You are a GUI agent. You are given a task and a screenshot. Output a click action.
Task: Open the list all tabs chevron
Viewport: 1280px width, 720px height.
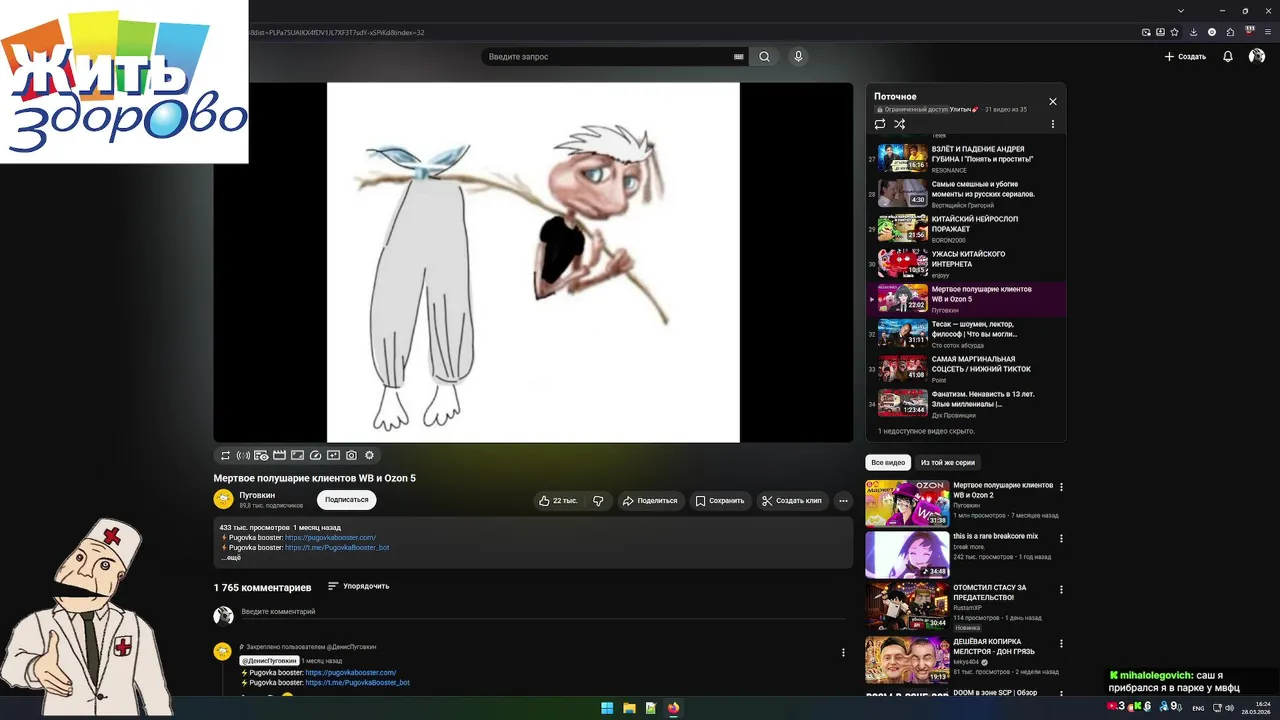tap(1182, 11)
